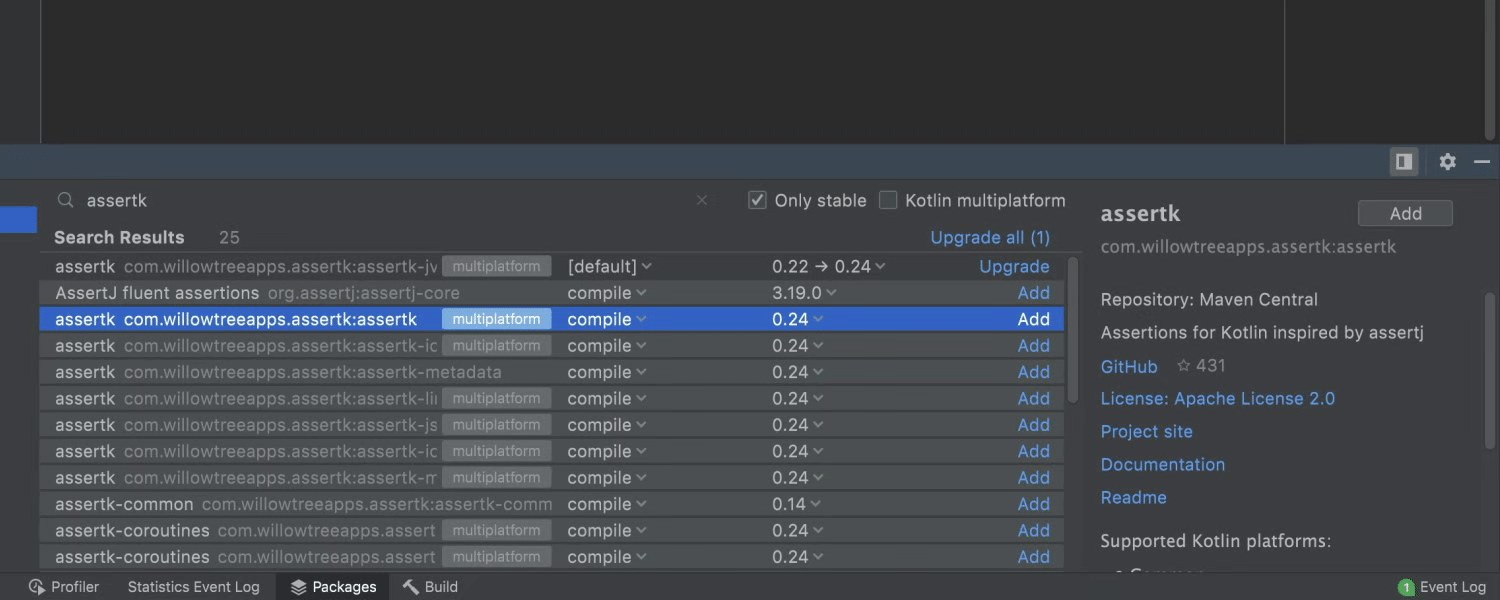
Task: Open scope dropdown for assertk-common
Action: pyautogui.click(x=606, y=504)
